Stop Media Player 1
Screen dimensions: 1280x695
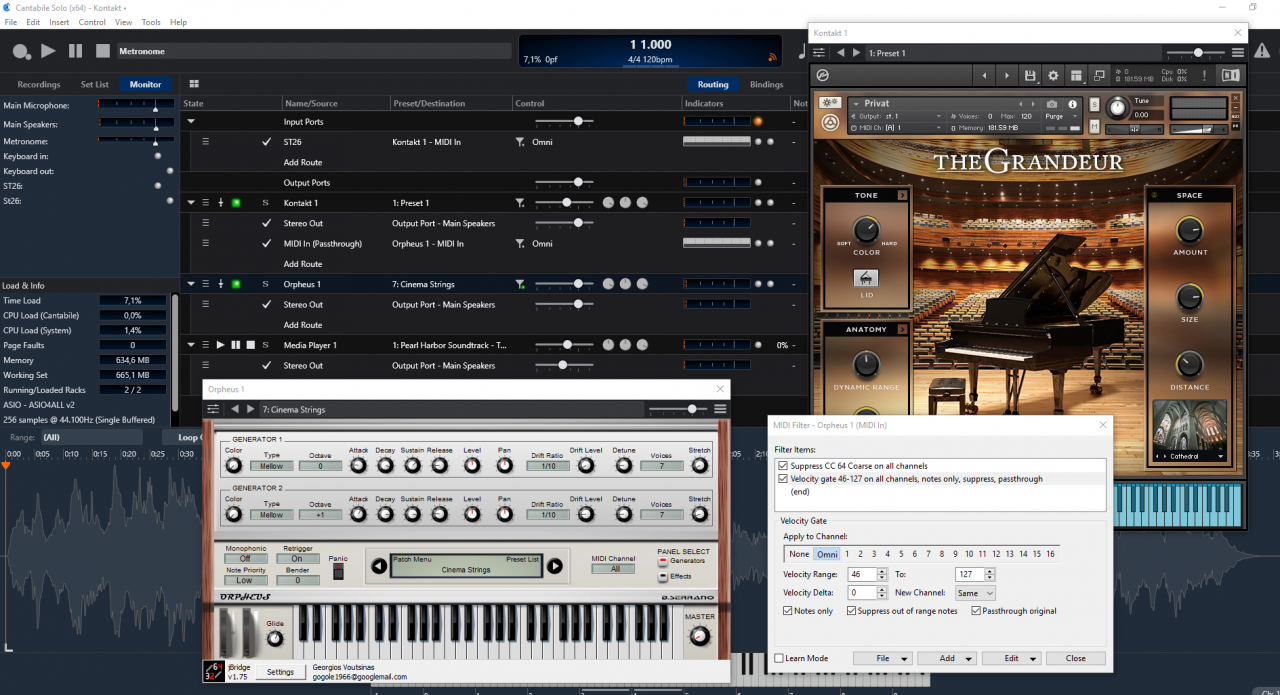(250, 345)
